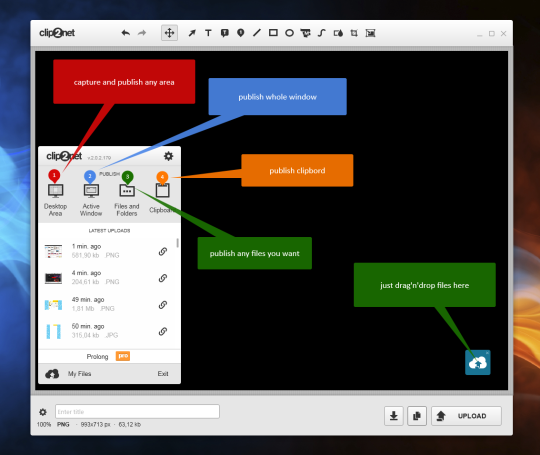
Task: Undo the last edit
Action: point(126,33)
